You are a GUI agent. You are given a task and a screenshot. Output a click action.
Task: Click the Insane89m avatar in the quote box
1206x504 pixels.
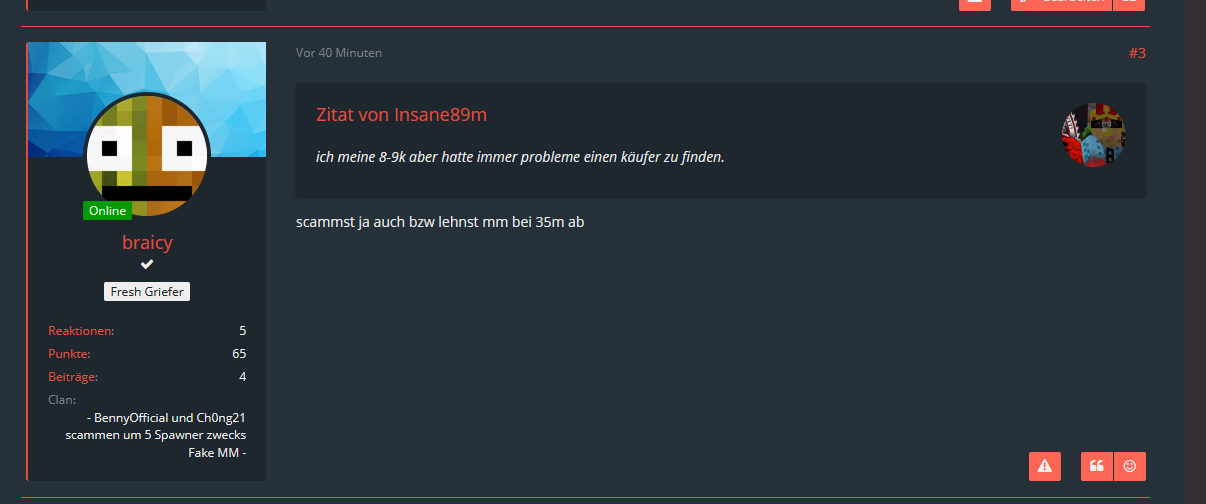[x=1093, y=135]
